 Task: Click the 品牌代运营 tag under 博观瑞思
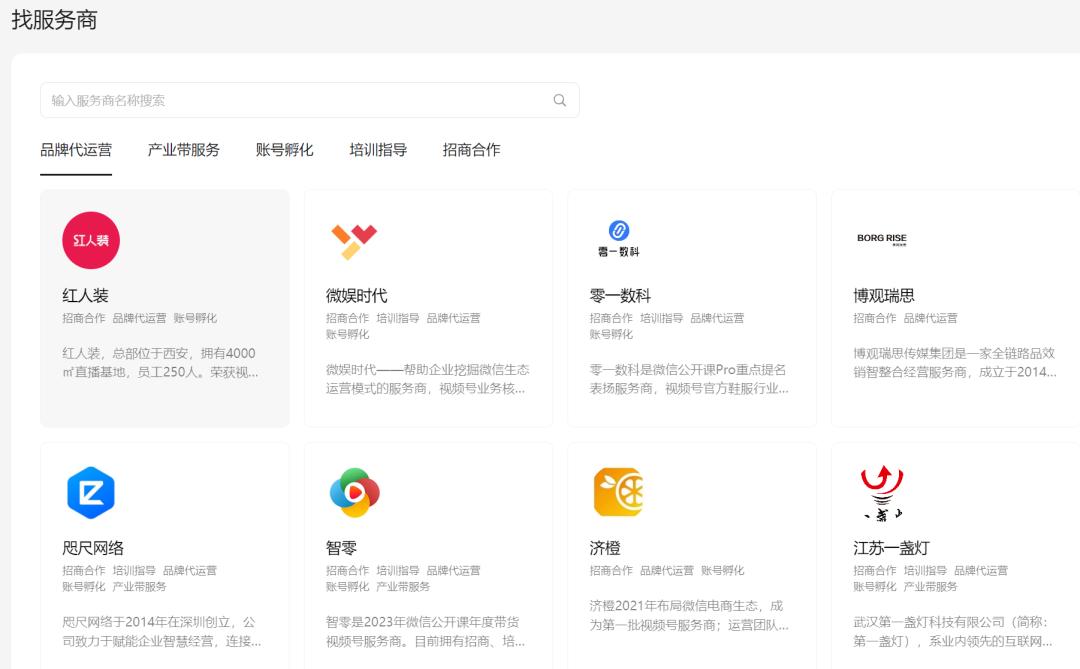click(931, 318)
